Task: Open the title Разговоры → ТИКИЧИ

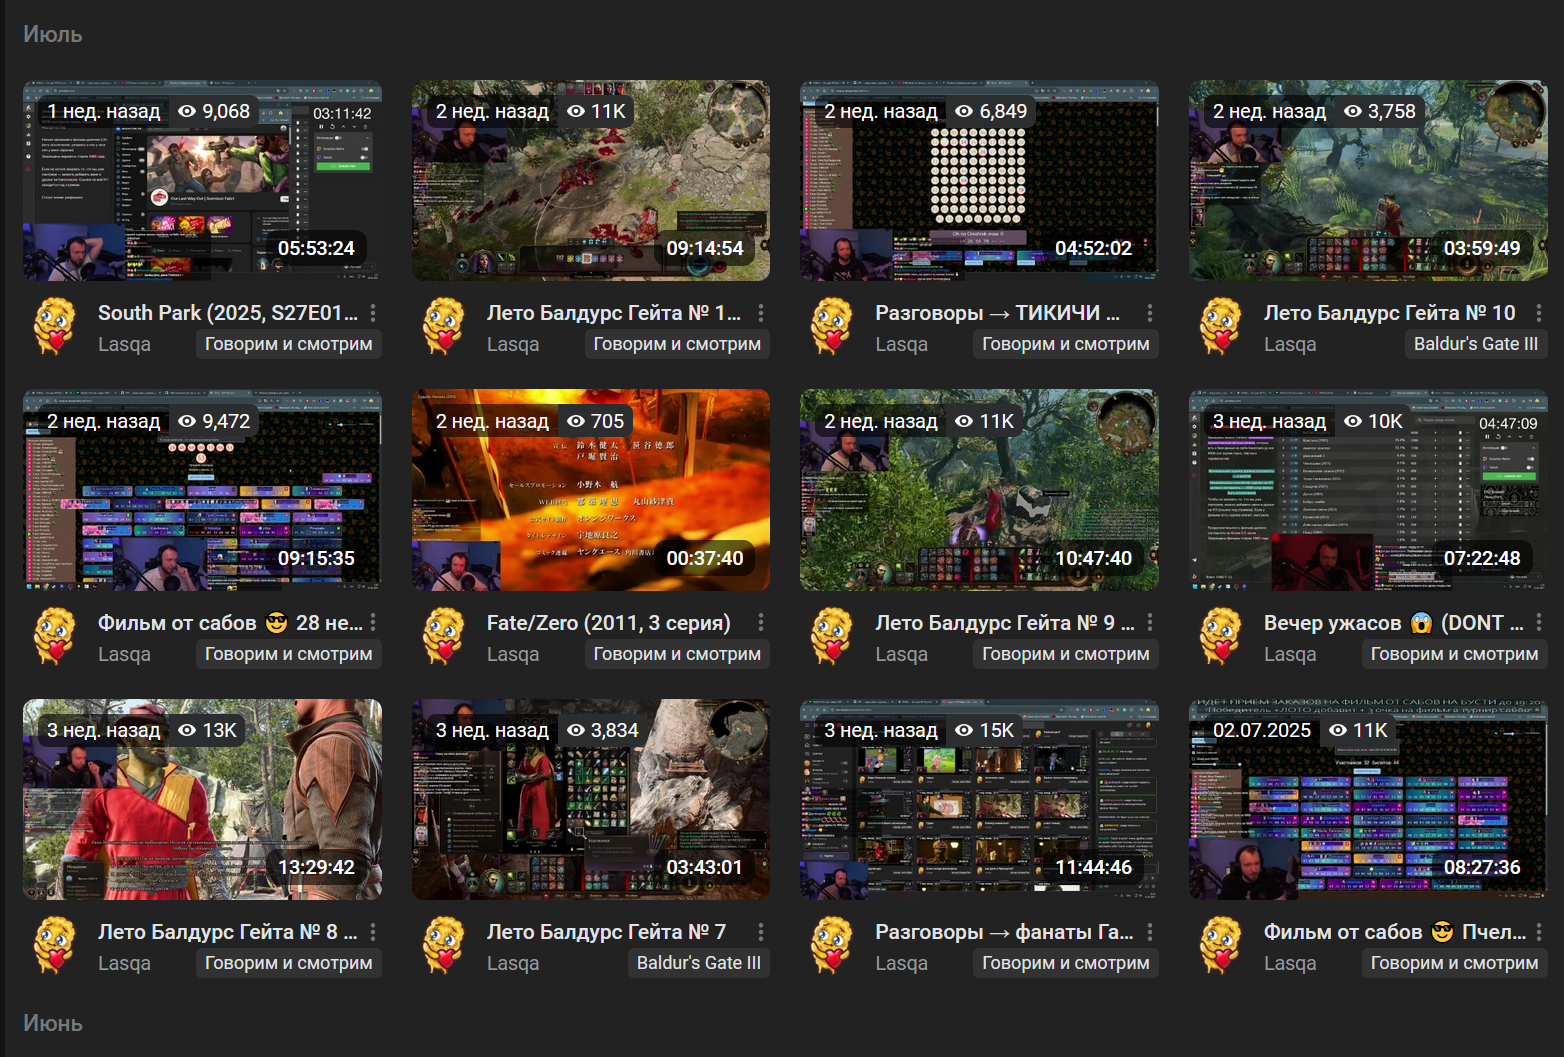Action: 997,313
